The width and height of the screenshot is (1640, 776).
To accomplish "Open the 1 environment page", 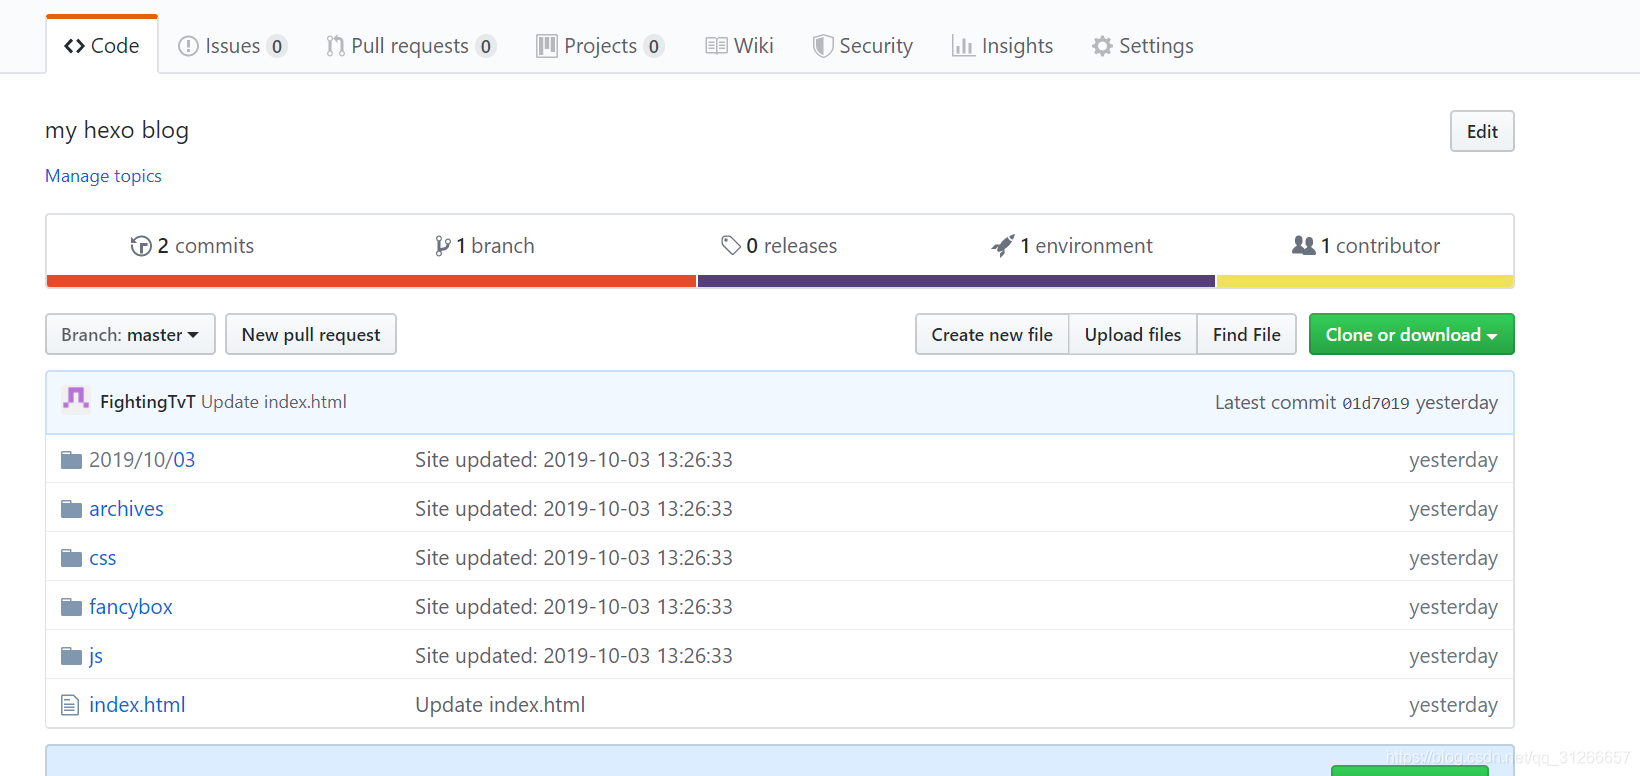I will (1071, 246).
